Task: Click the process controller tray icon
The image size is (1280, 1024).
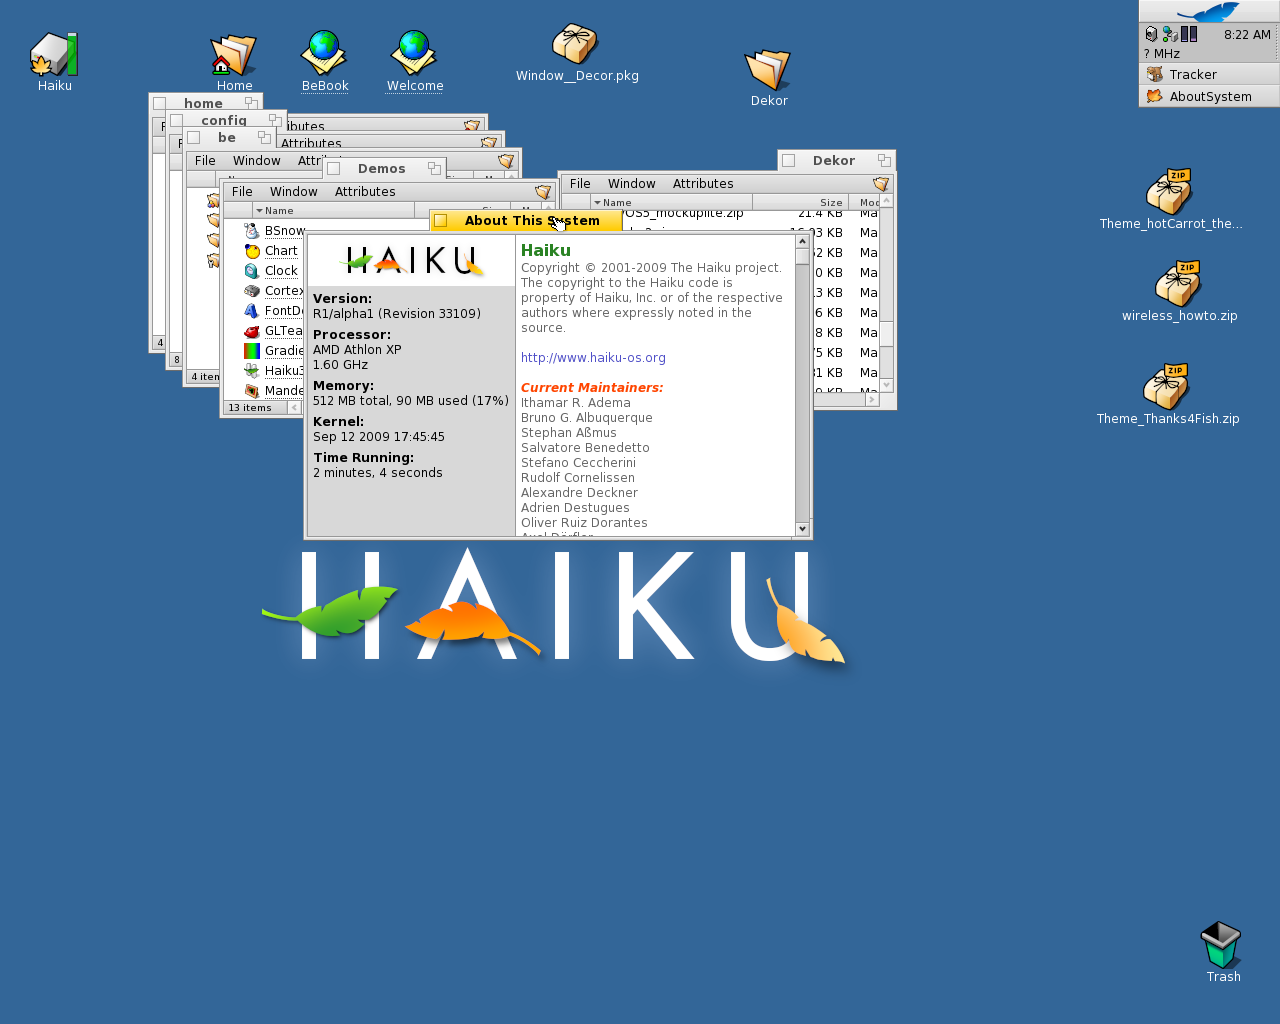Action: click(x=1188, y=34)
